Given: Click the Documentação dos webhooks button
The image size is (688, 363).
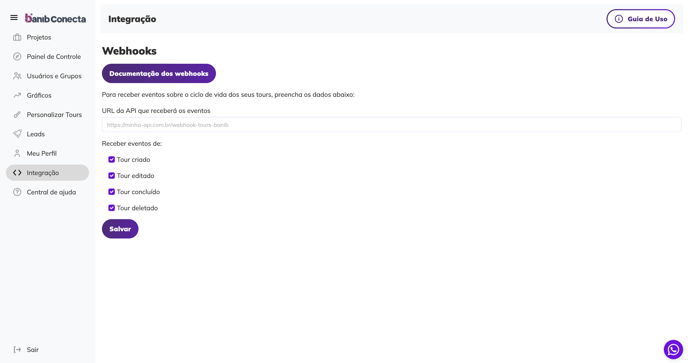Looking at the screenshot, I should tap(159, 73).
